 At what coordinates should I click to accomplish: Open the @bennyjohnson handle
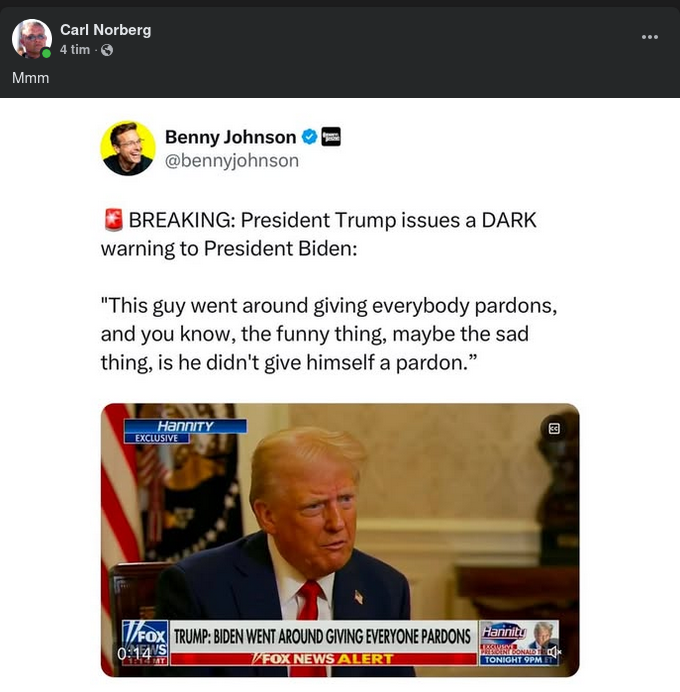232,161
